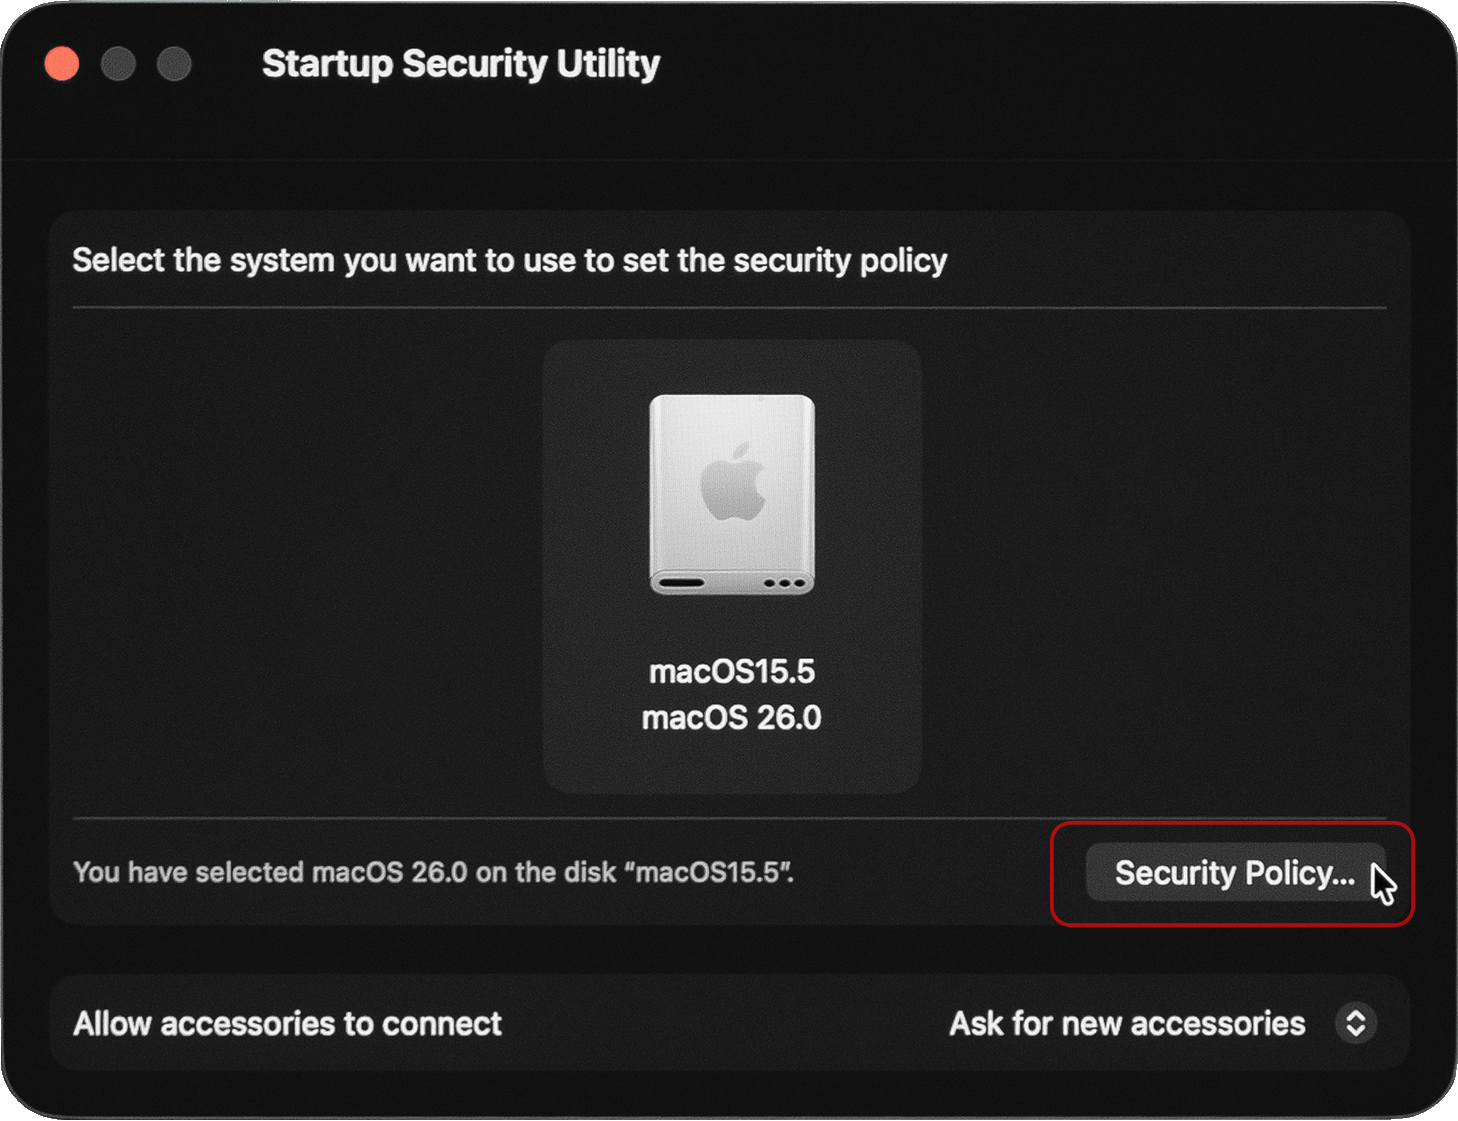Click the "macOS15.5" disk name label

[x=731, y=671]
